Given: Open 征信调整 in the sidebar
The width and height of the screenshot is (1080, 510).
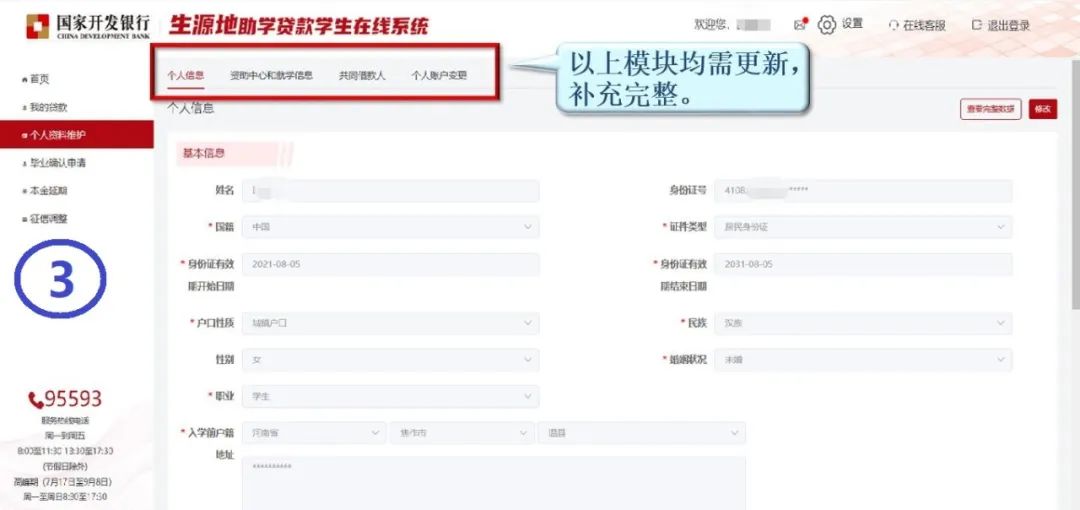Looking at the screenshot, I should click(x=48, y=219).
